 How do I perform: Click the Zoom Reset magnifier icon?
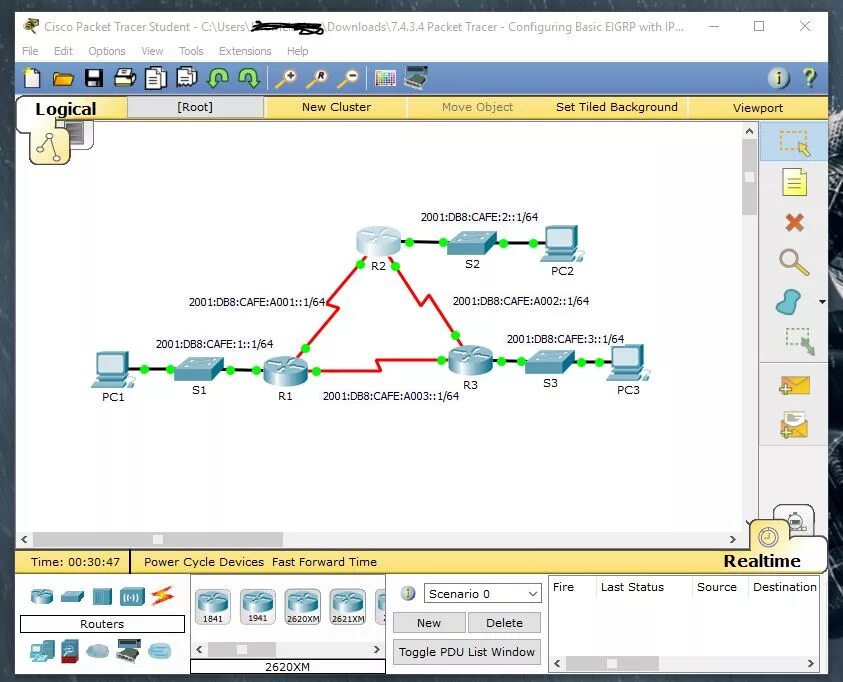click(x=317, y=78)
